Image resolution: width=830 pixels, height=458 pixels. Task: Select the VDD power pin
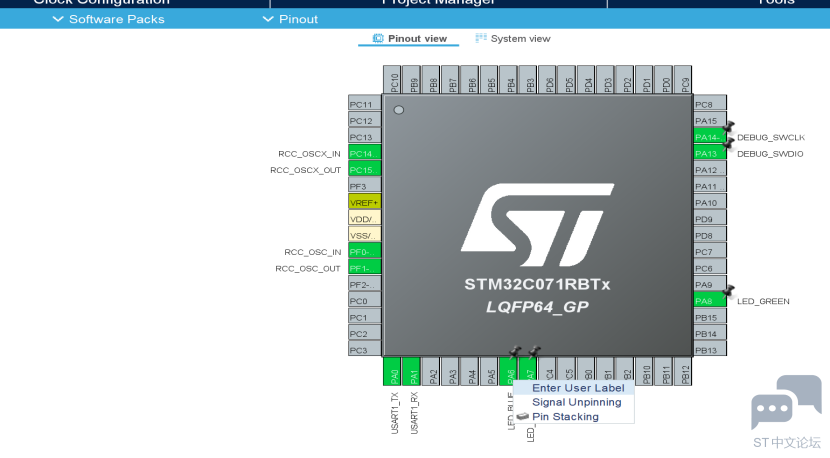[x=364, y=219]
